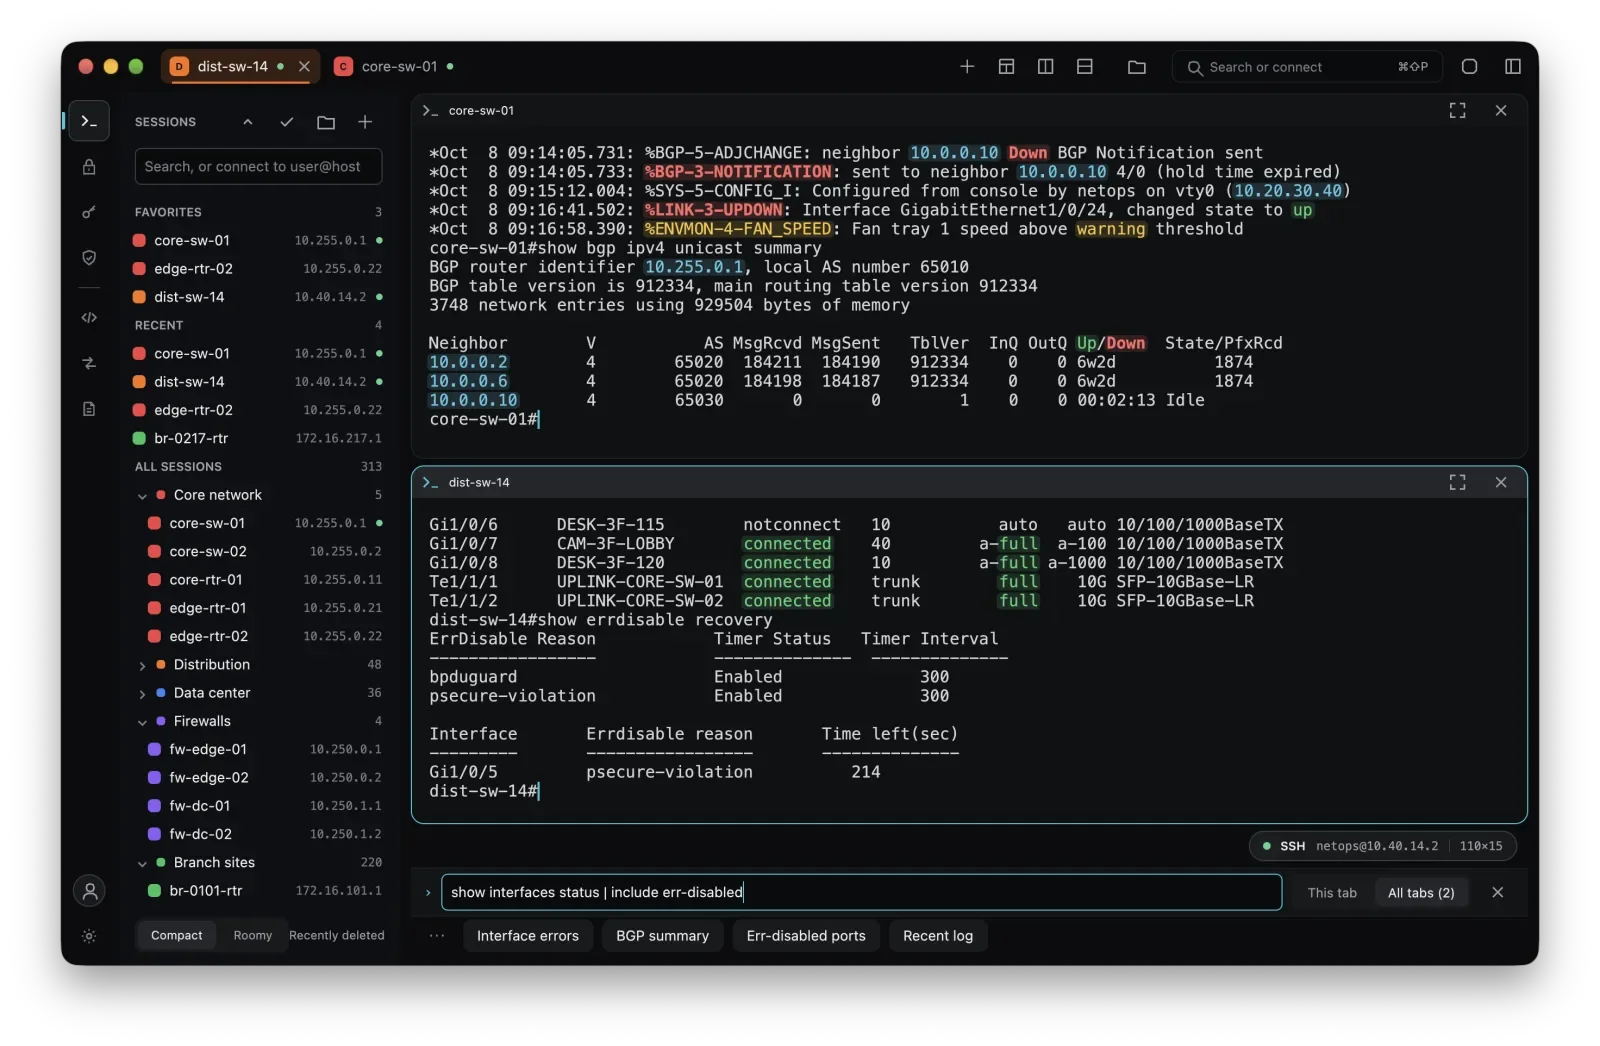Switch session list to Roomy density
Screen dimensions: 1600x1046
click(x=252, y=935)
